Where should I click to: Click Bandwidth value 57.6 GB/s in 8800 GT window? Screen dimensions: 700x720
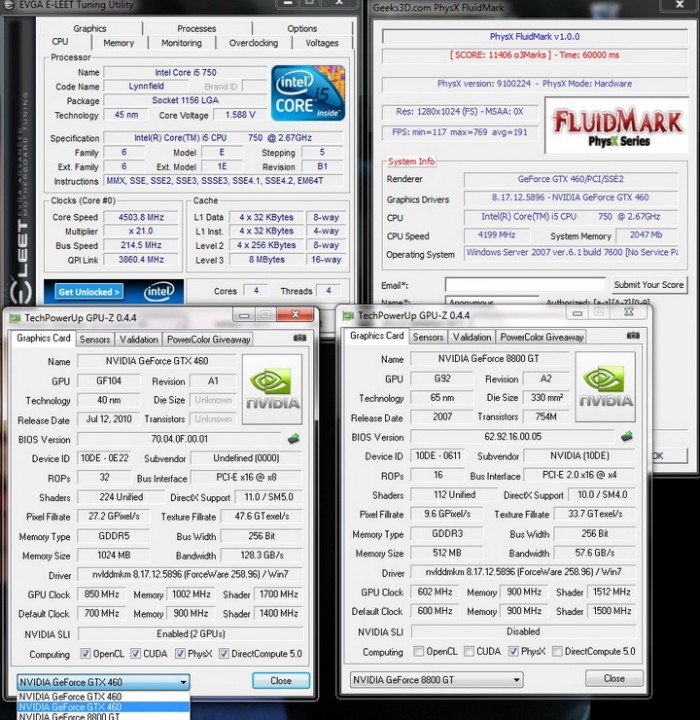coord(595,553)
